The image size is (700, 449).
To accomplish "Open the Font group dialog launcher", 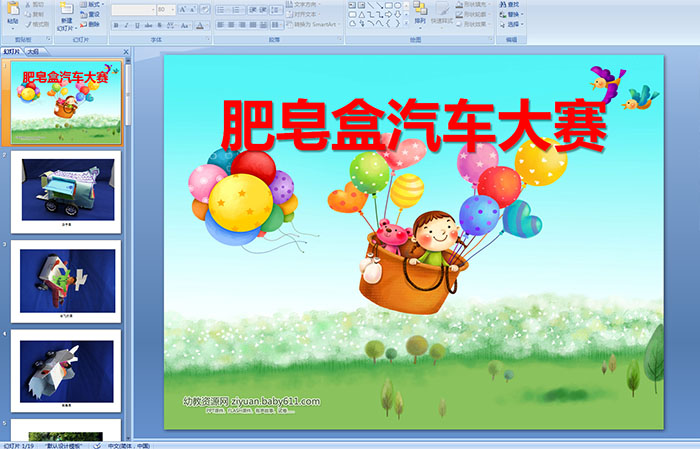I will click(208, 39).
